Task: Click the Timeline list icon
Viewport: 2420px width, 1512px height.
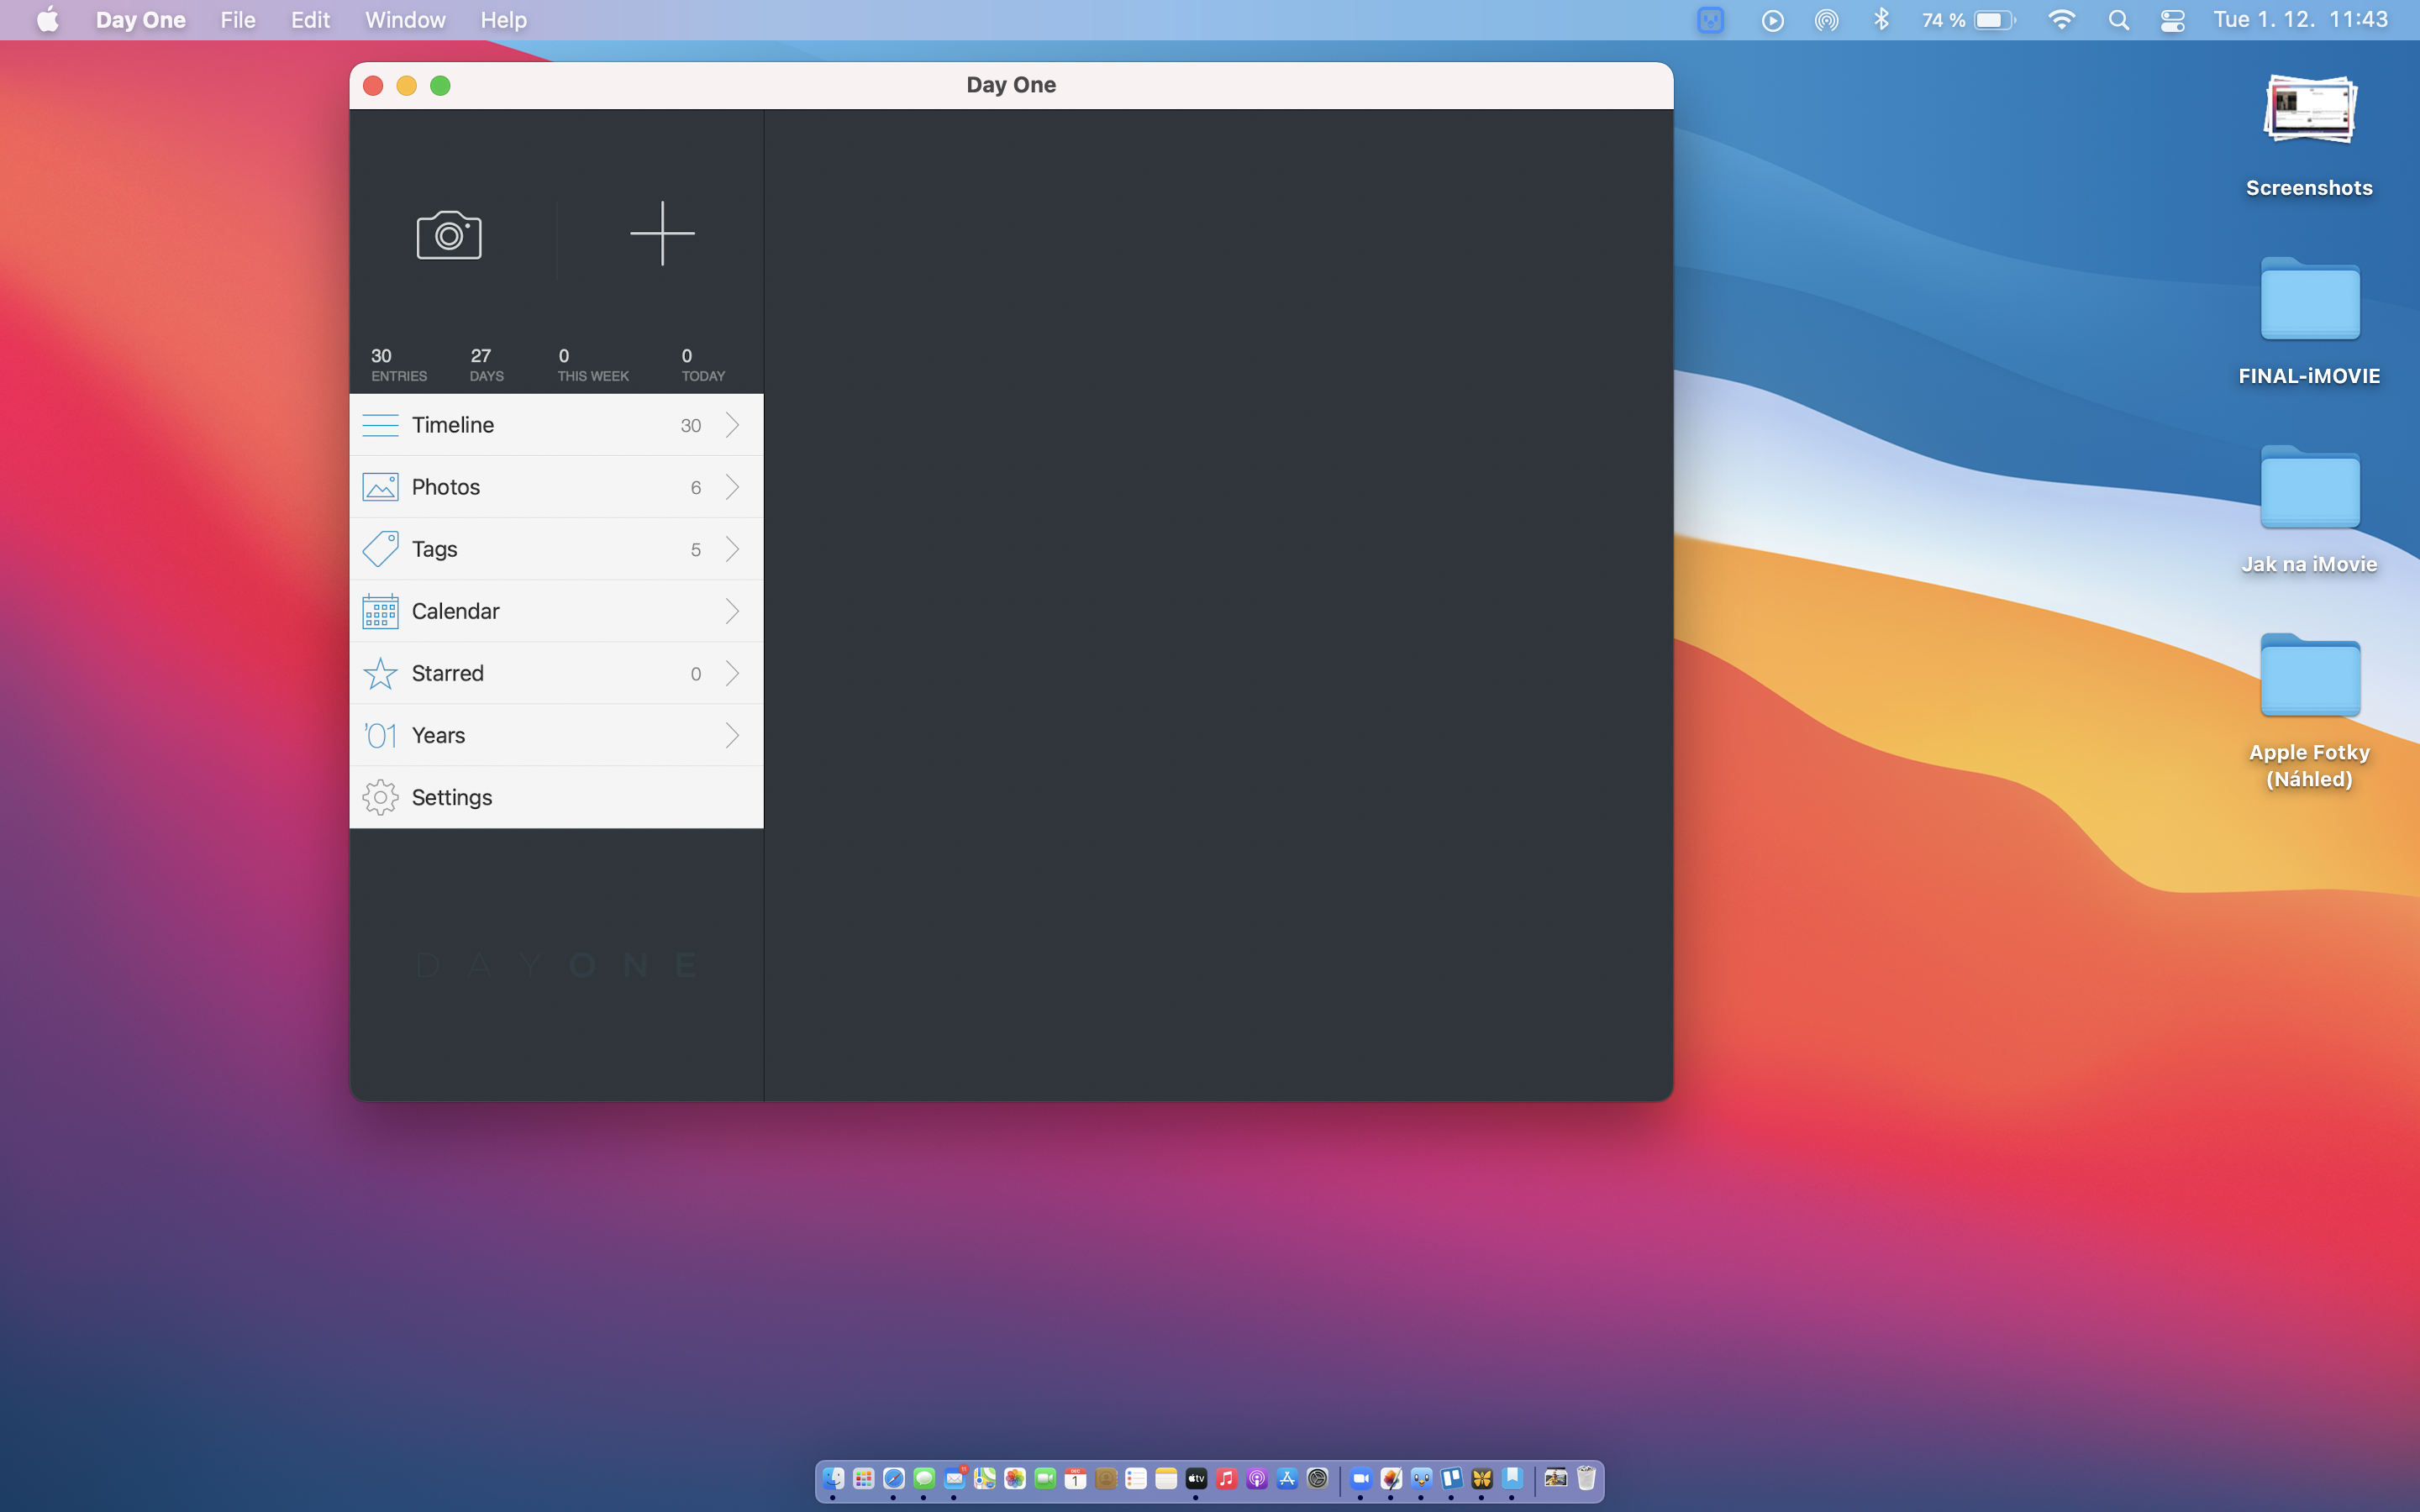Action: point(380,425)
